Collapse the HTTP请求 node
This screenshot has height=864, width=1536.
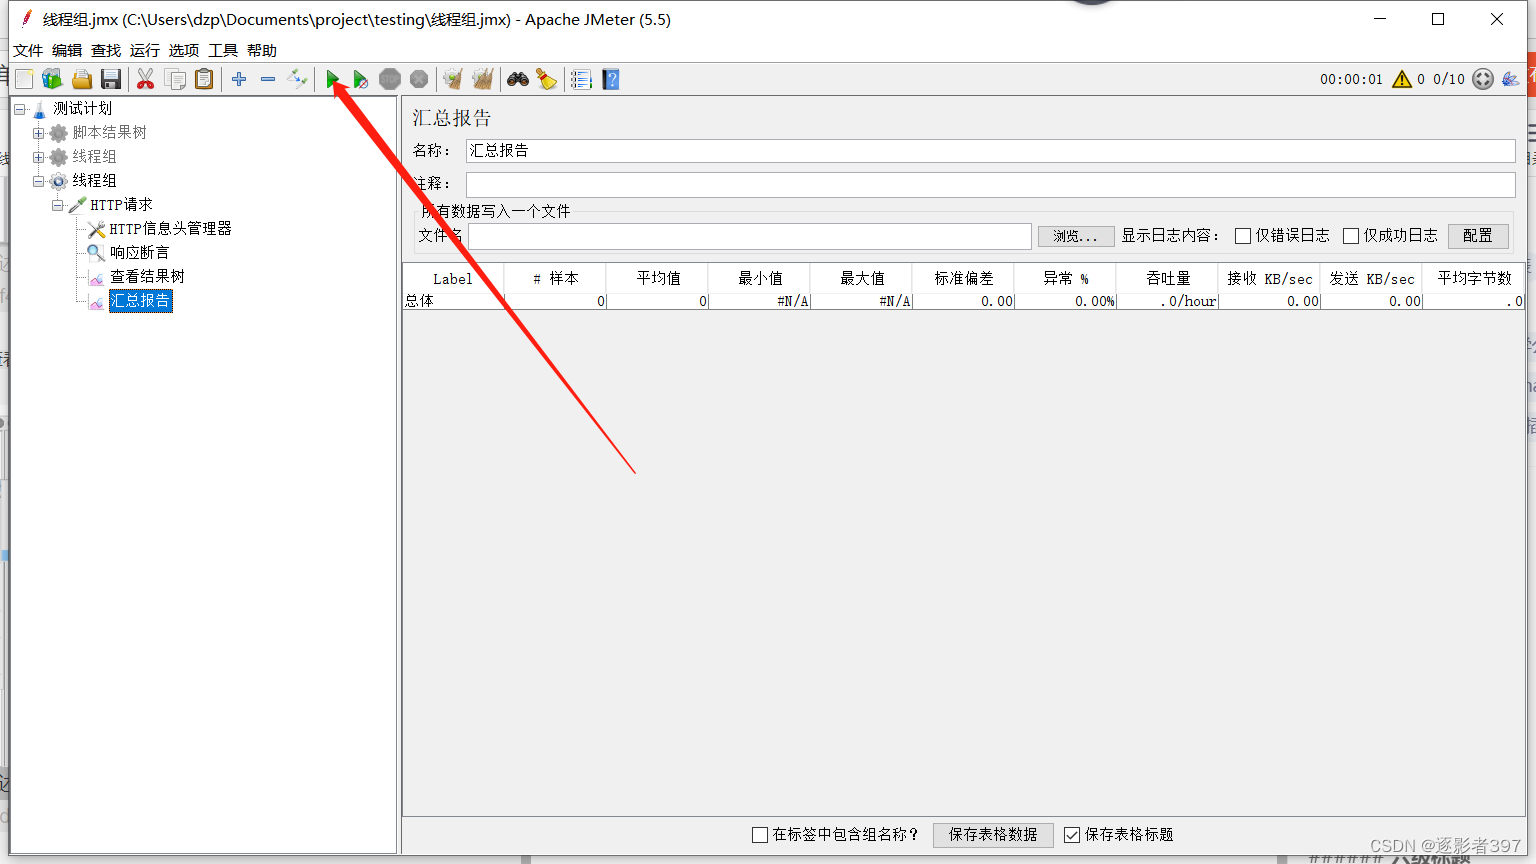[57, 205]
